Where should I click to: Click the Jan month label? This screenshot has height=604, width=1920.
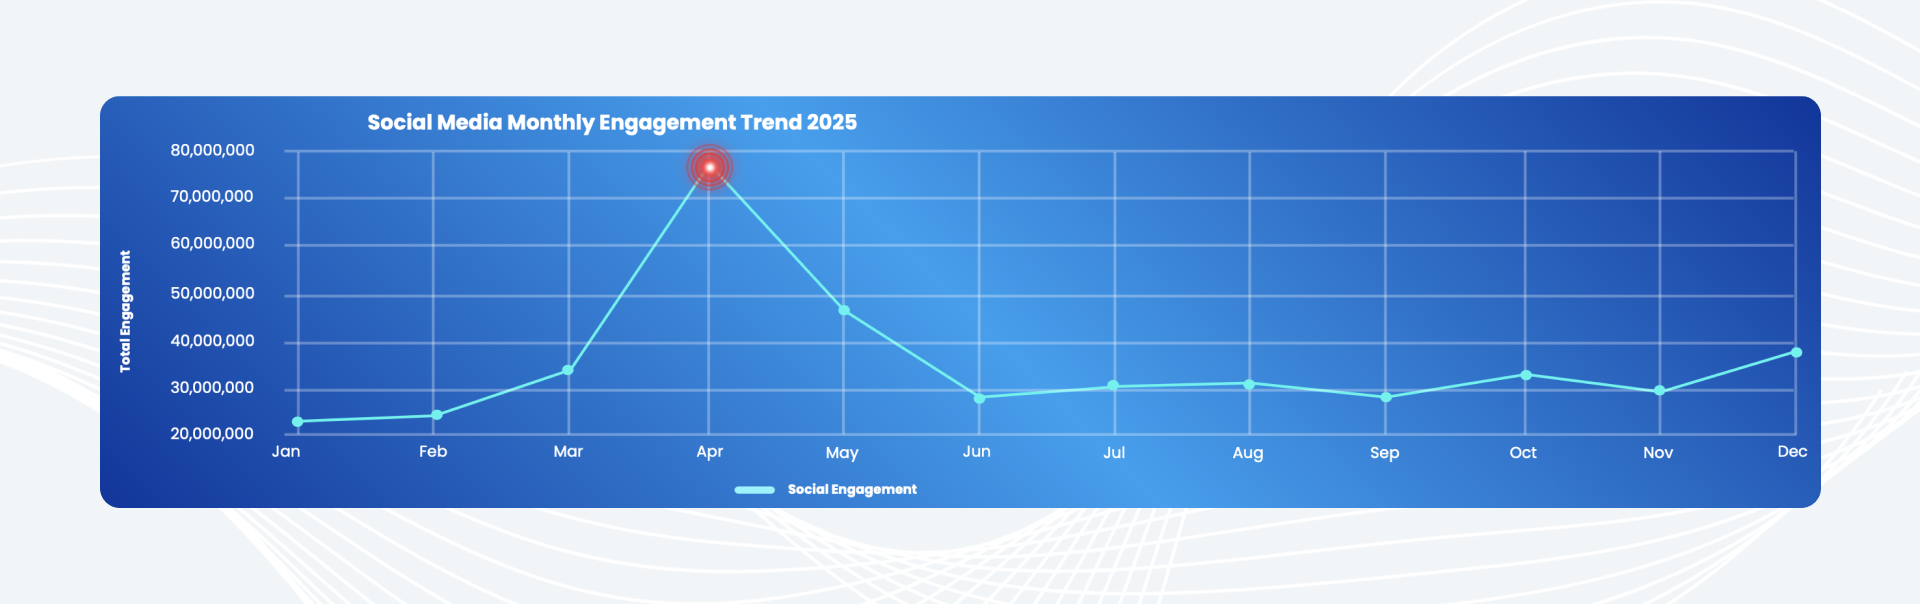click(286, 451)
